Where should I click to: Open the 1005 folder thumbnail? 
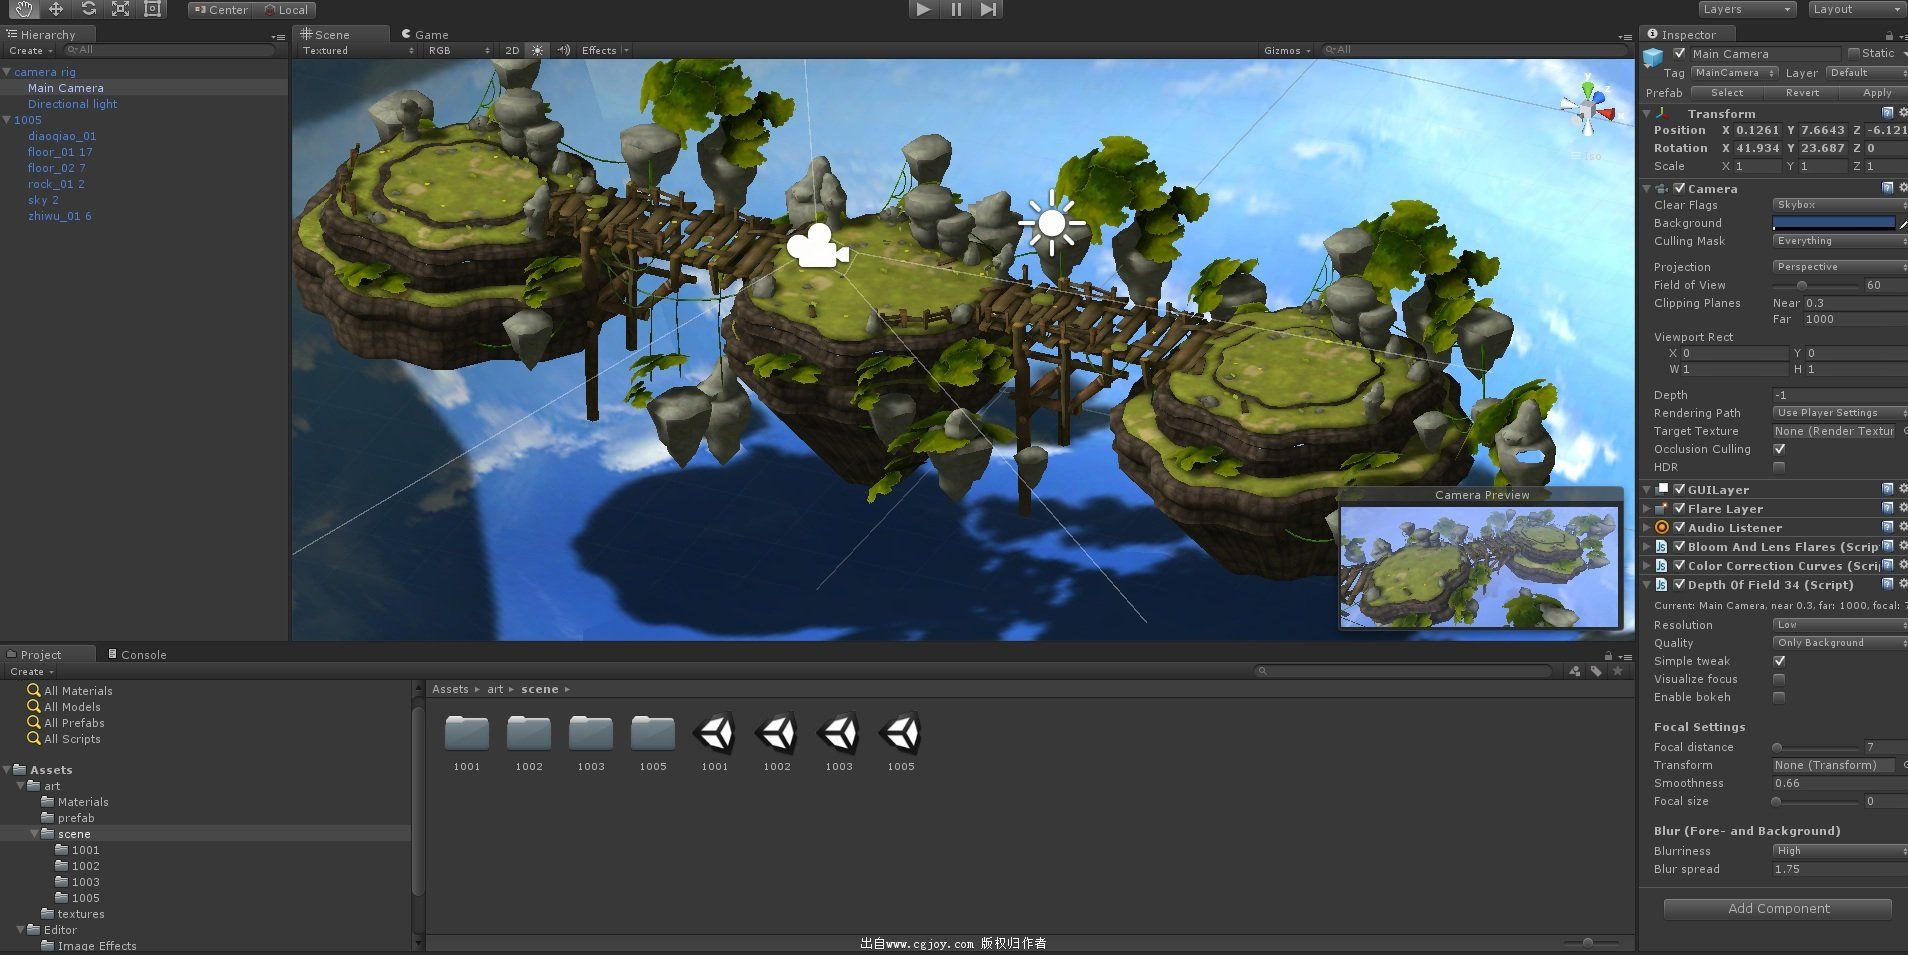(x=653, y=733)
